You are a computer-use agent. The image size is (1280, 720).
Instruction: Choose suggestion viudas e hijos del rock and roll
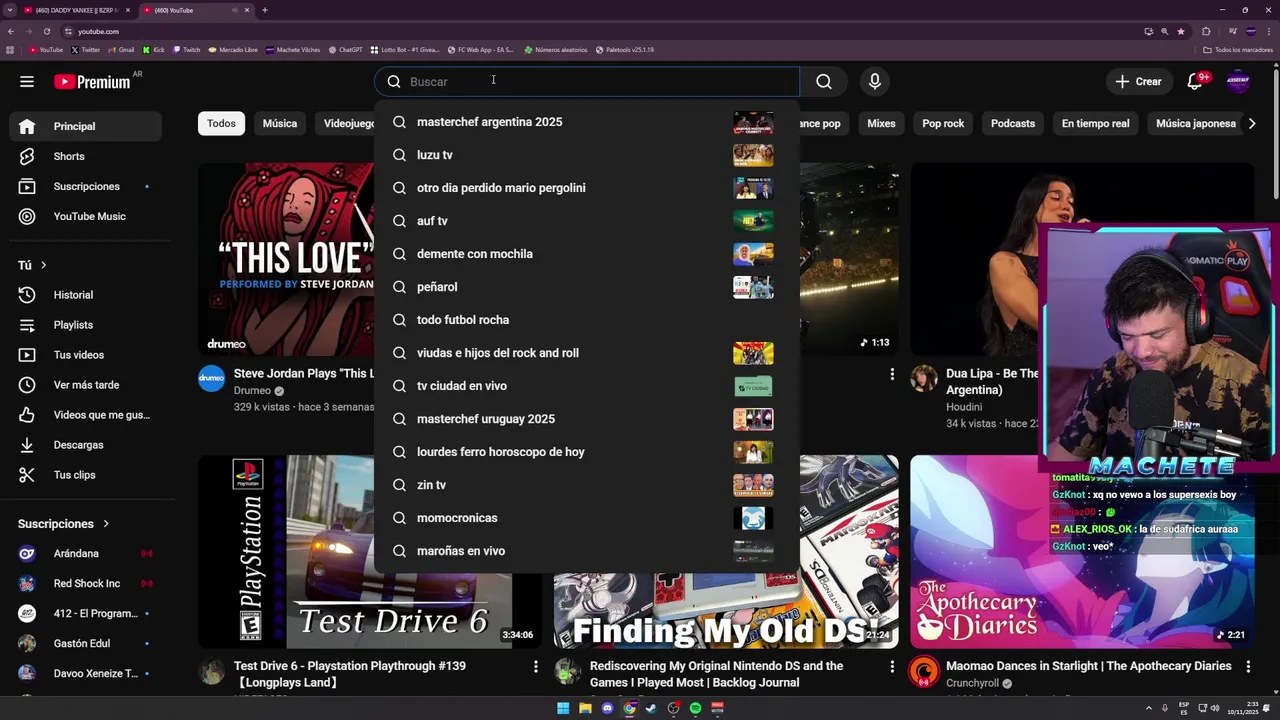[587, 353]
